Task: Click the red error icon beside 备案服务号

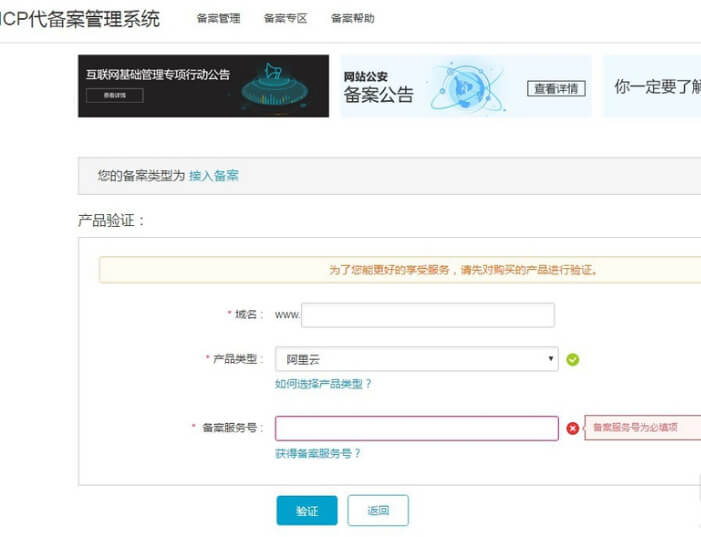Action: point(573,428)
